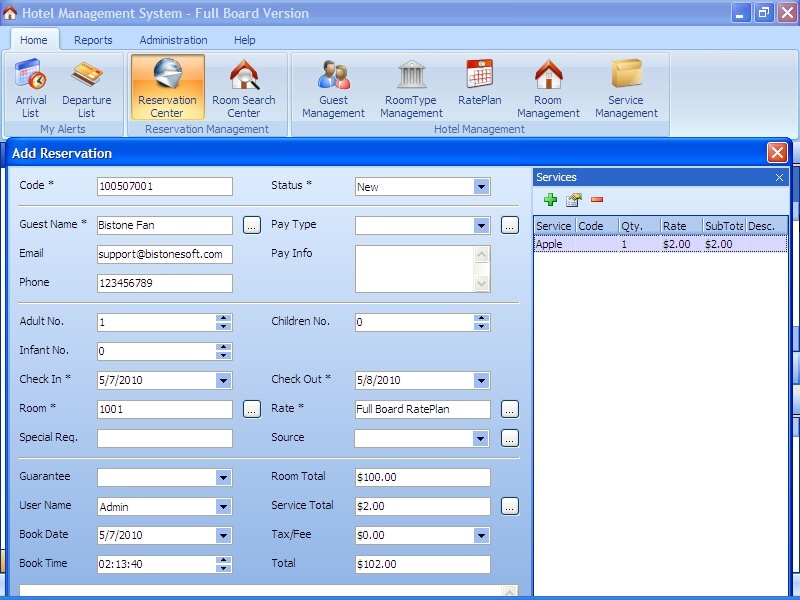
Task: Open RoomType Management
Action: pyautogui.click(x=411, y=88)
